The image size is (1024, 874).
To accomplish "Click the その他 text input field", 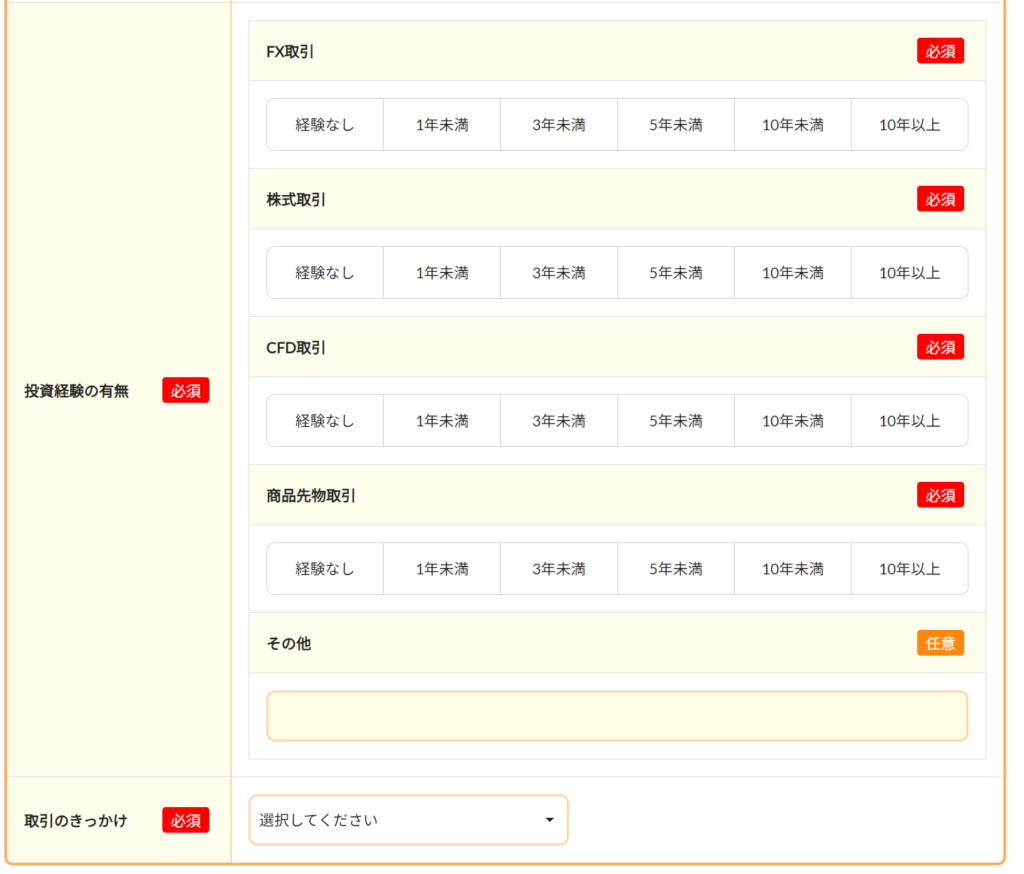I will 617,716.
